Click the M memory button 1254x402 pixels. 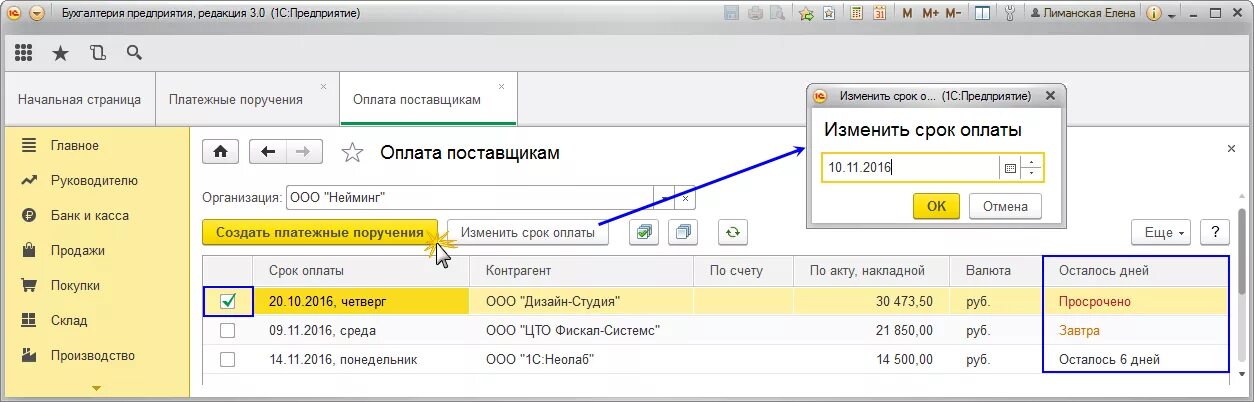(908, 14)
